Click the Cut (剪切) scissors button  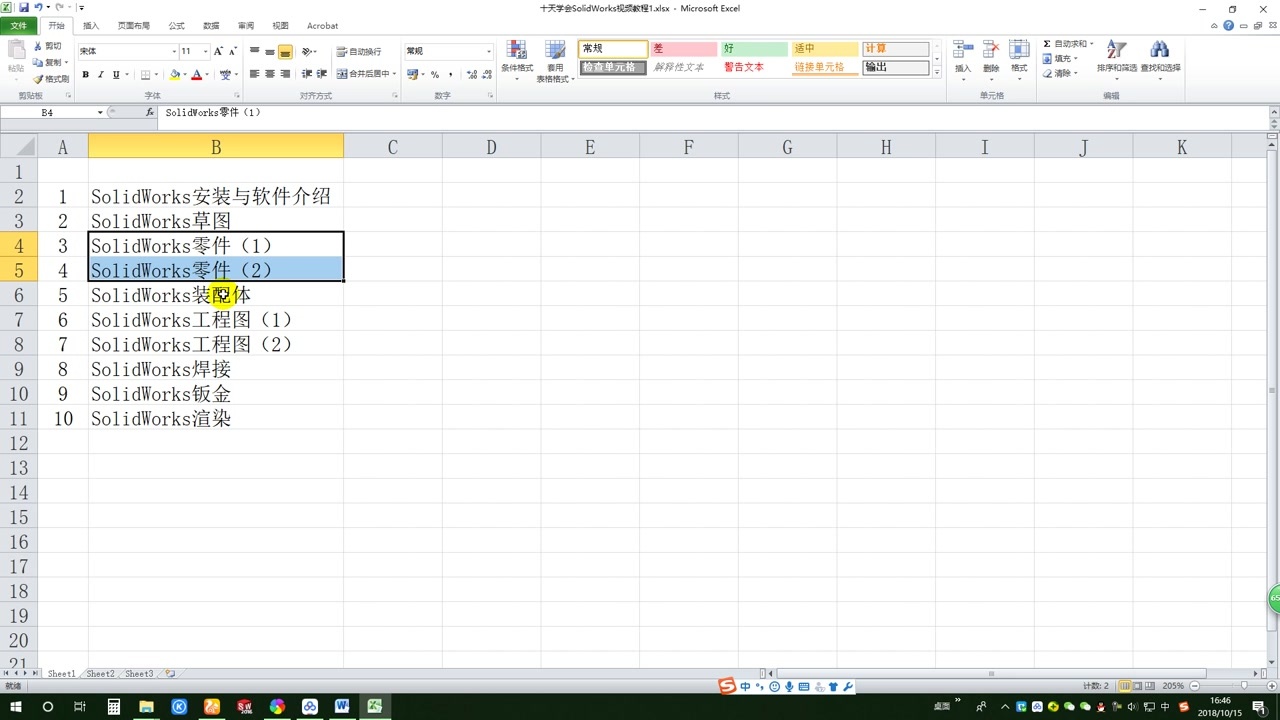48,46
